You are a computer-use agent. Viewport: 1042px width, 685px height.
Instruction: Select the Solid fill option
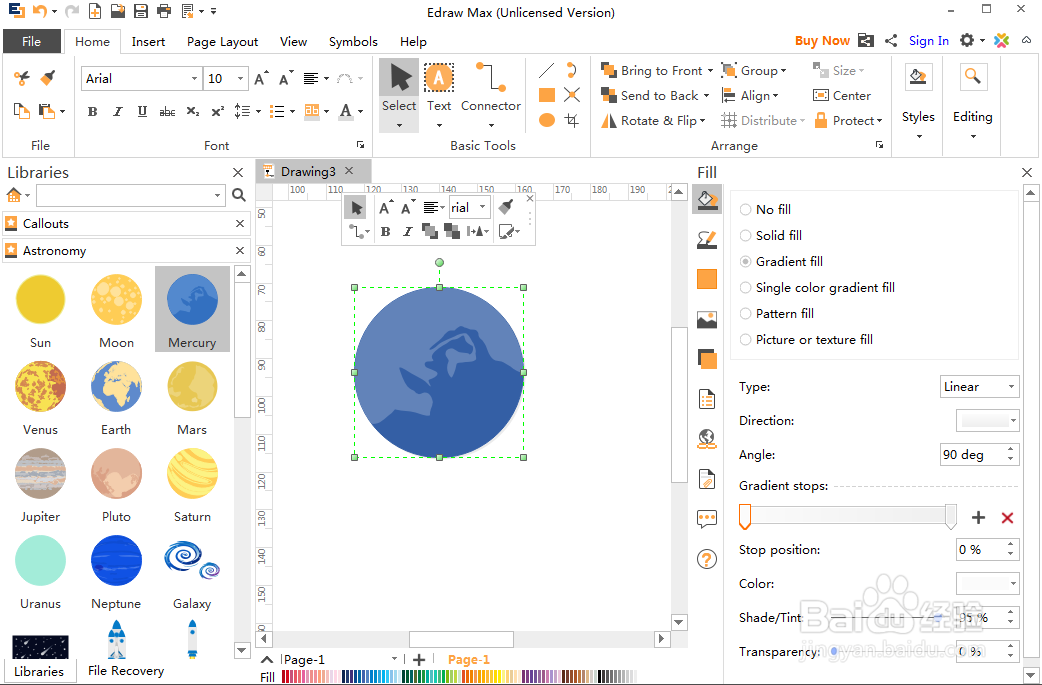[x=771, y=235]
